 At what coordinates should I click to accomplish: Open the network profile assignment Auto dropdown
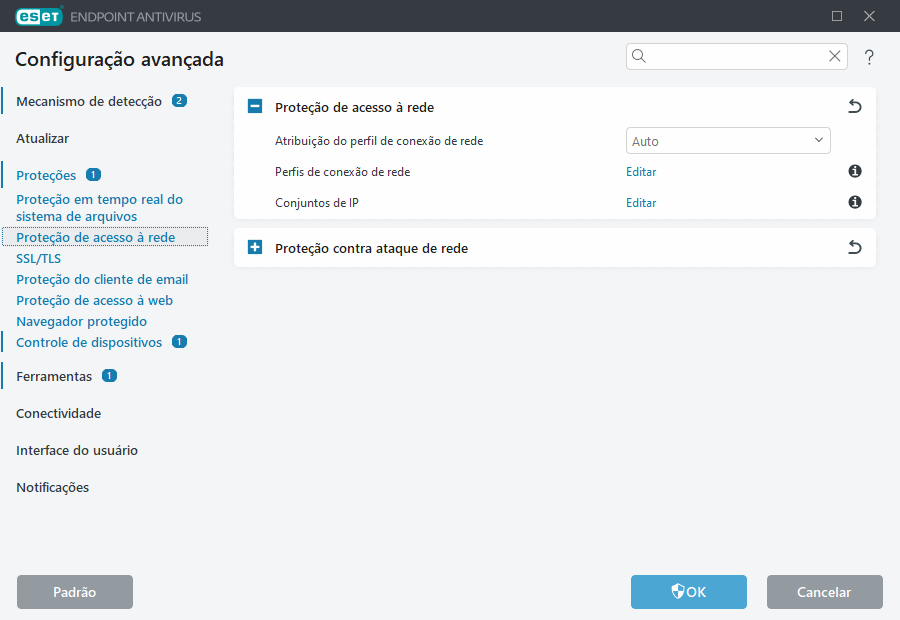(728, 141)
